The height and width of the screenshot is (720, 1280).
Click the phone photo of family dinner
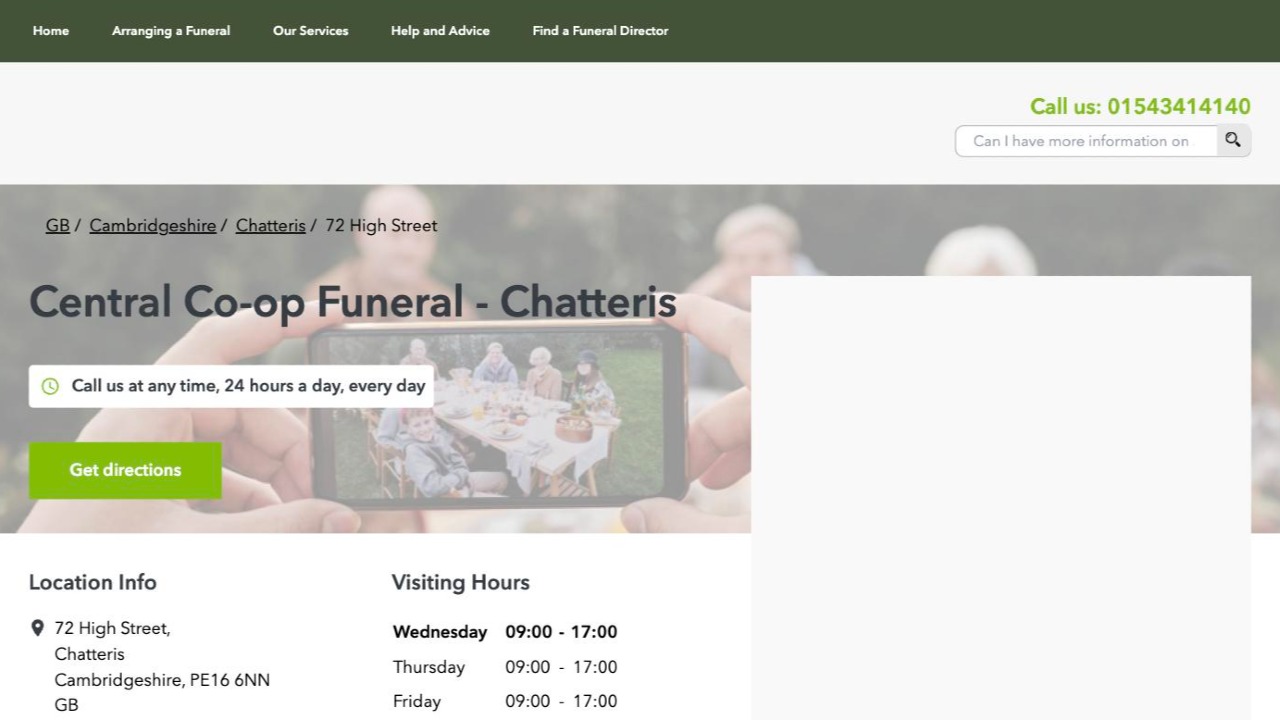498,416
